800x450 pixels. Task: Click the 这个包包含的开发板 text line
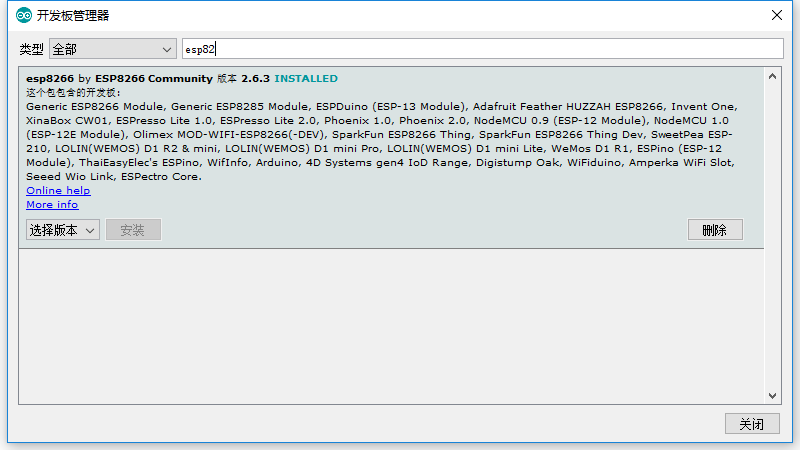click(x=73, y=92)
